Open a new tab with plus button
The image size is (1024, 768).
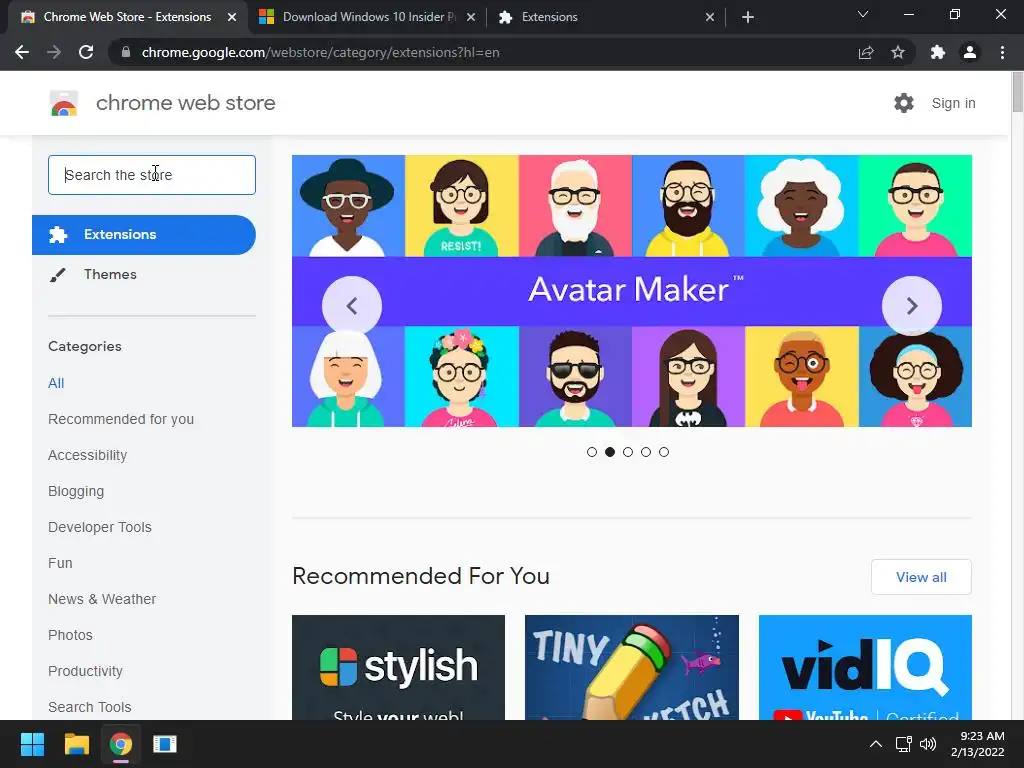pyautogui.click(x=748, y=17)
